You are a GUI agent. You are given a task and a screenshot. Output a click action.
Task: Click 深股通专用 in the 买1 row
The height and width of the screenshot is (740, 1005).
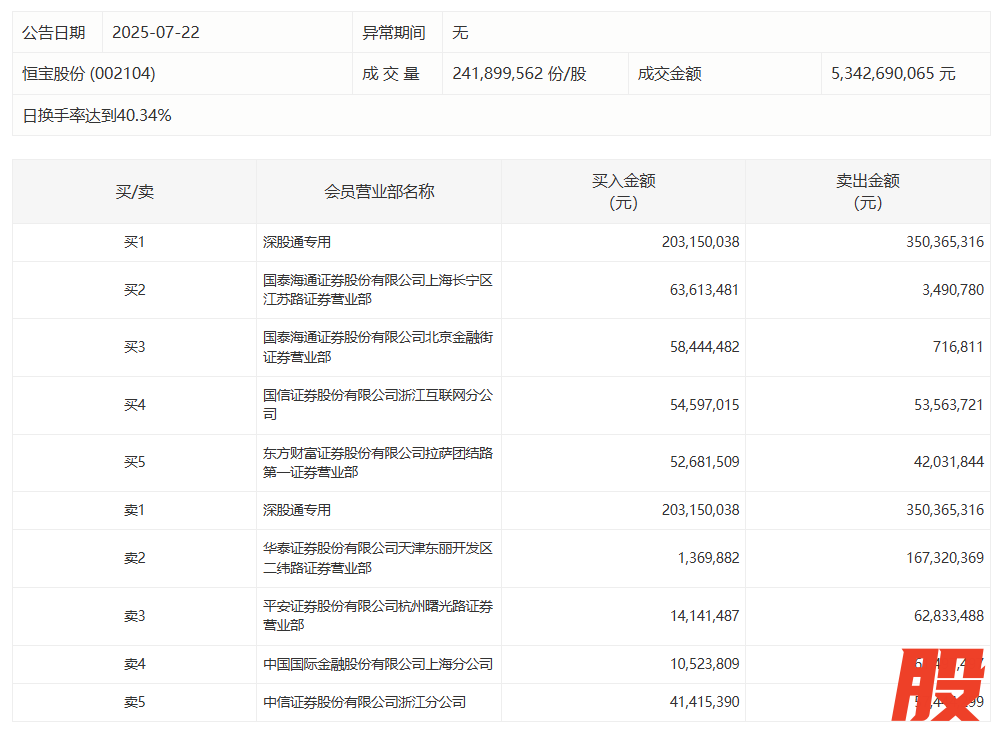(x=297, y=242)
